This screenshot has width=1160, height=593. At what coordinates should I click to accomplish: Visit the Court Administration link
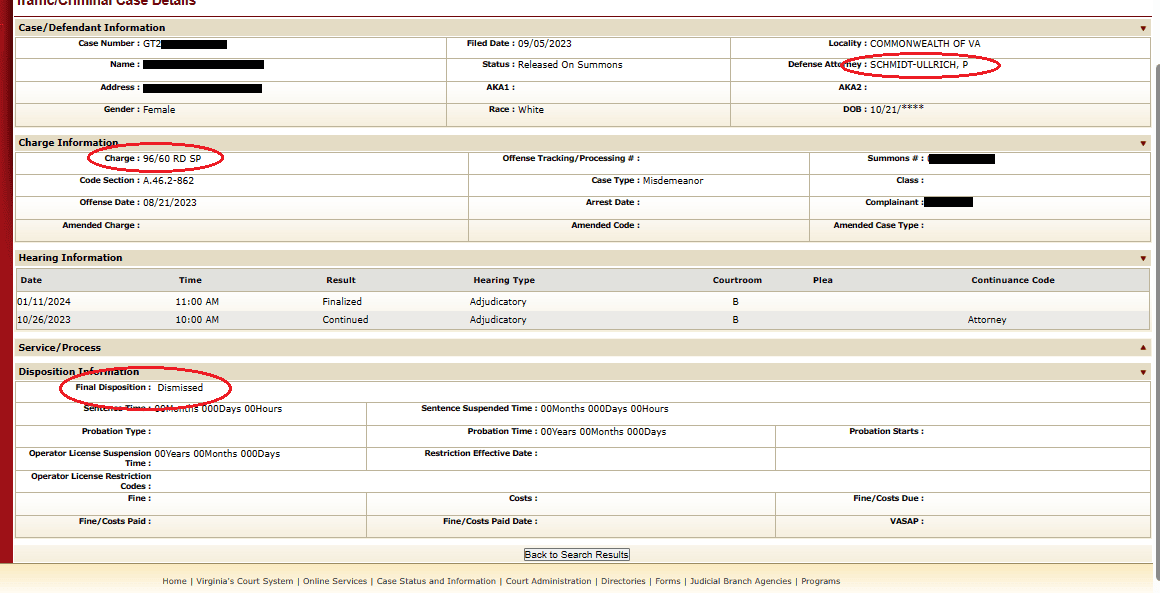point(548,581)
